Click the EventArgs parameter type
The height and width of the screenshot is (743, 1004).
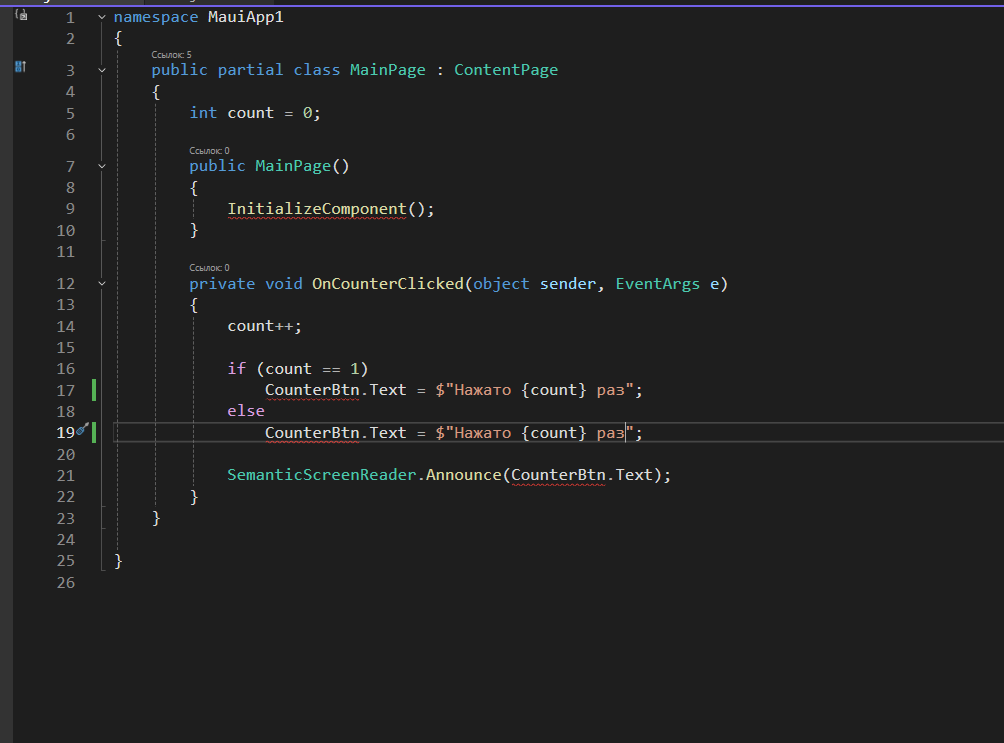click(658, 284)
